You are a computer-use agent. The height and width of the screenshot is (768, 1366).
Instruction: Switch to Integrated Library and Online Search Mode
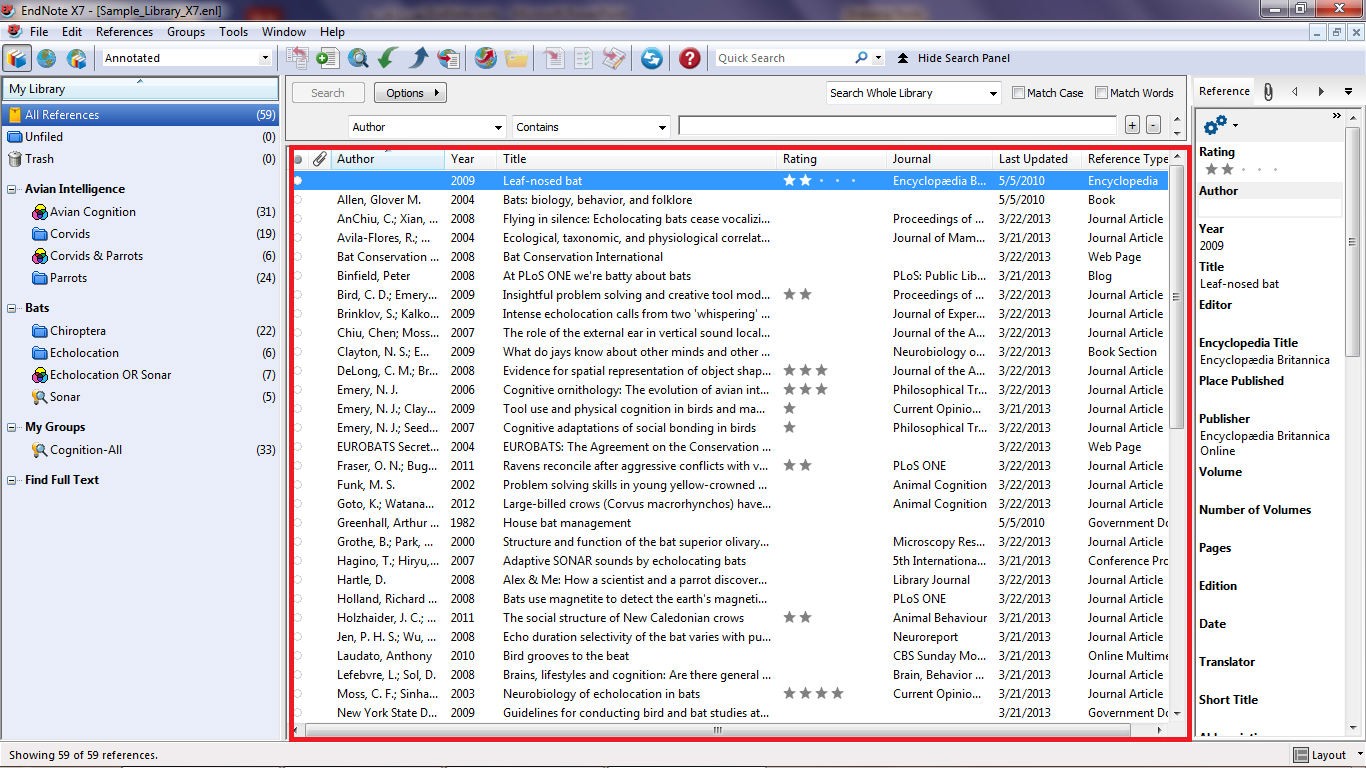pyautogui.click(x=76, y=58)
